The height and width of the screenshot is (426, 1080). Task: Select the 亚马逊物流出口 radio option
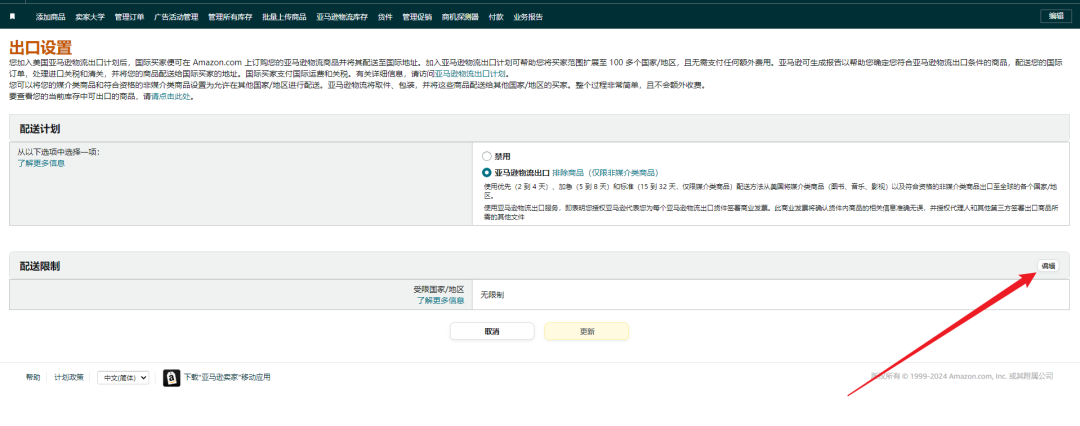click(487, 173)
